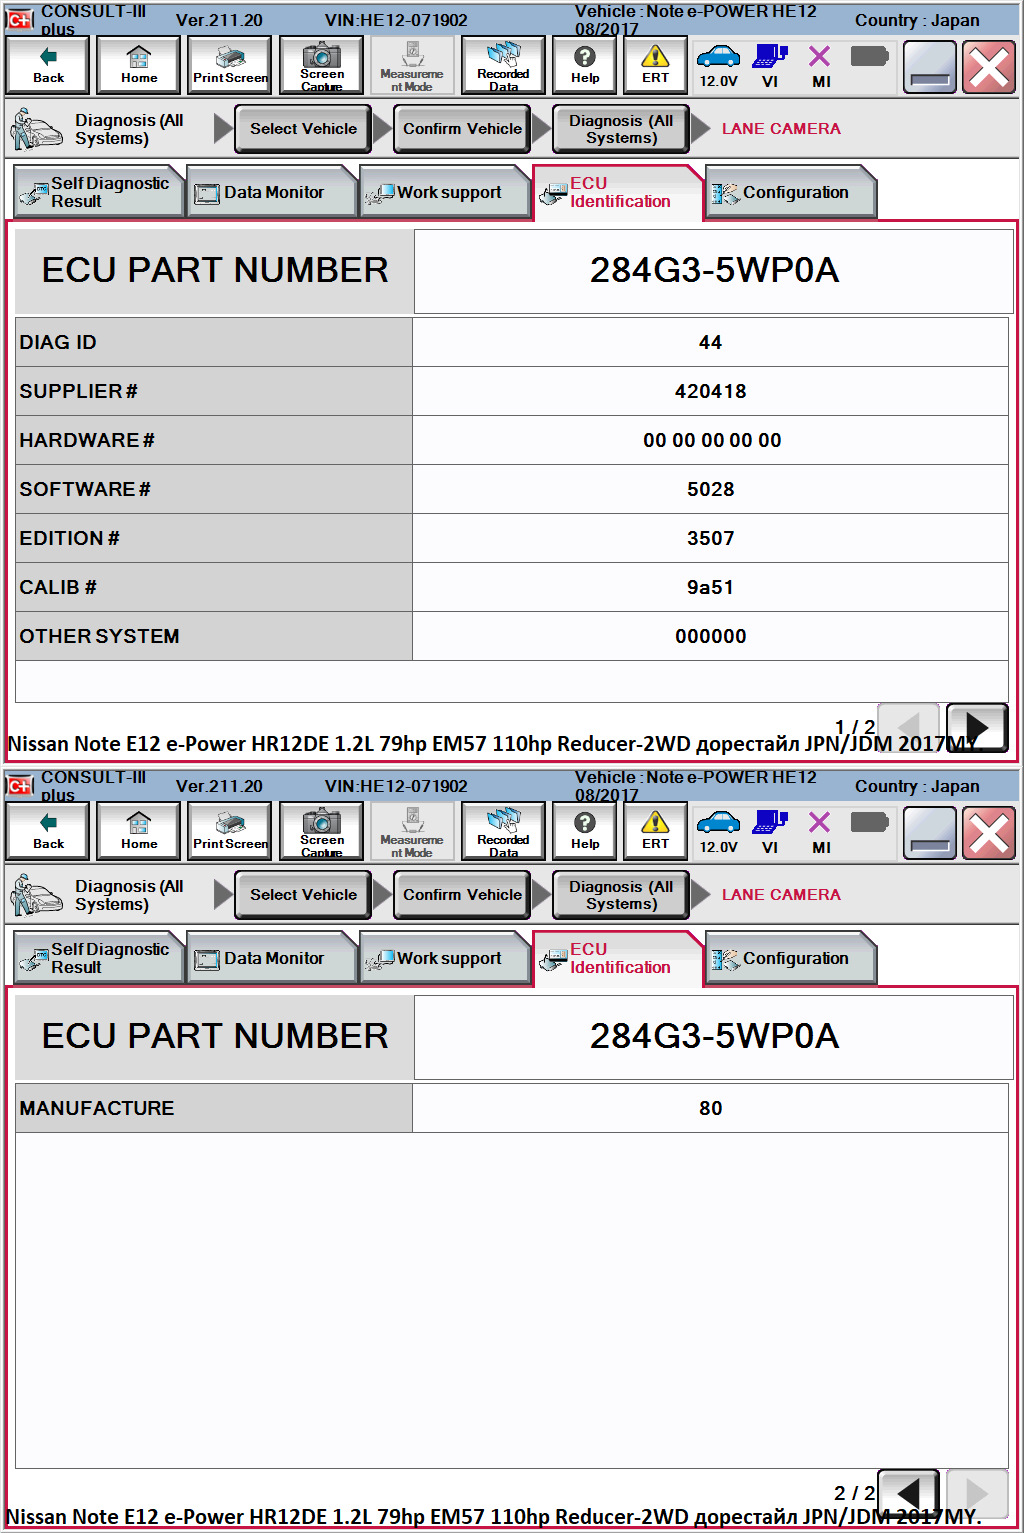Click Back in the upper CONSULT-III window
Image resolution: width=1024 pixels, height=1533 pixels.
pyautogui.click(x=48, y=65)
